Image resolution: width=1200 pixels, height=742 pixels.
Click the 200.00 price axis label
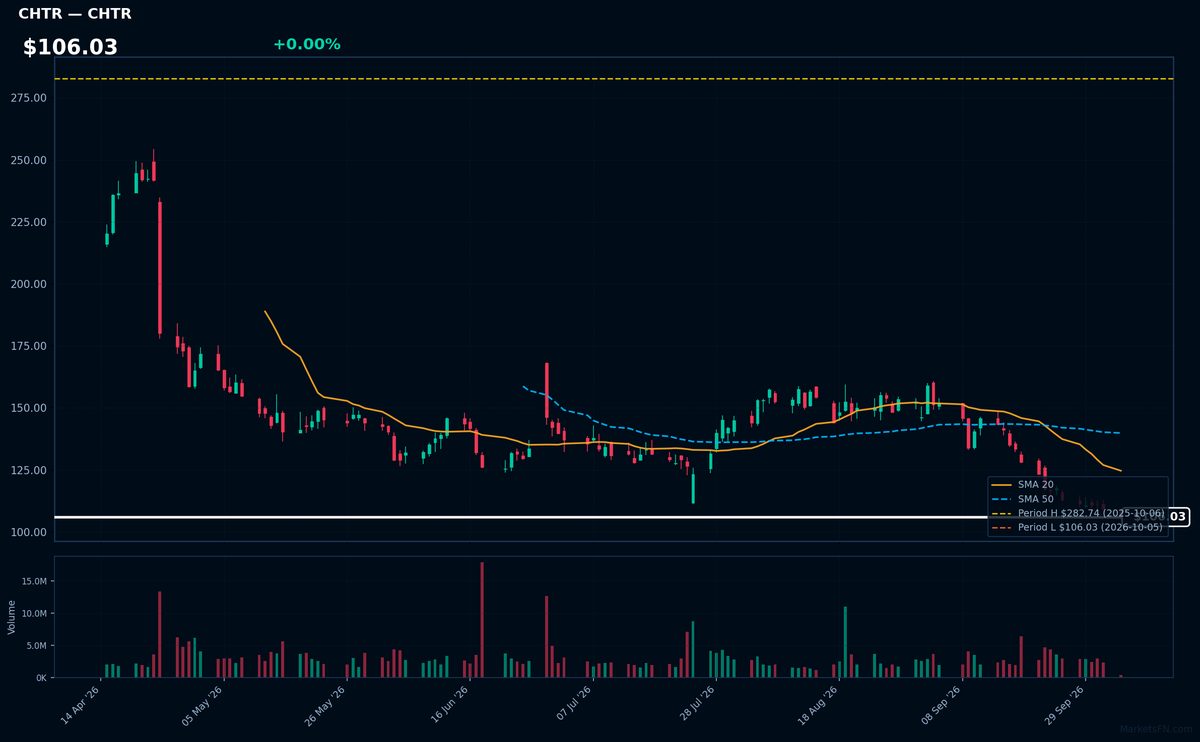30,284
